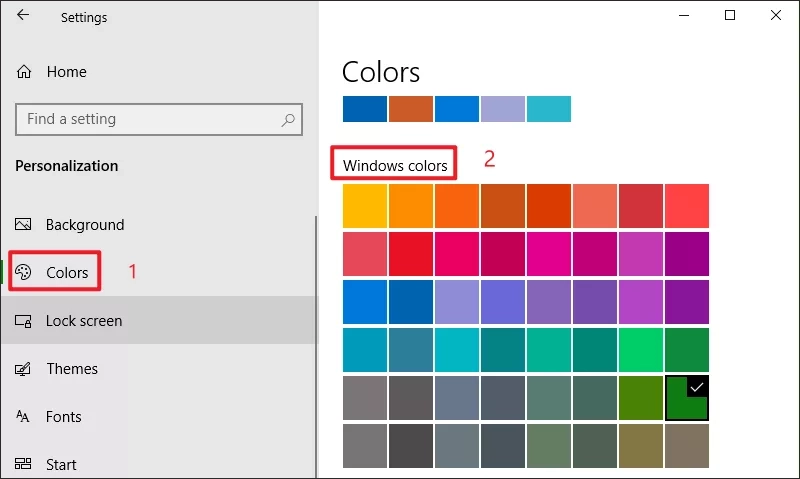Pick the dark blue swatch above Windows colors

tap(365, 109)
